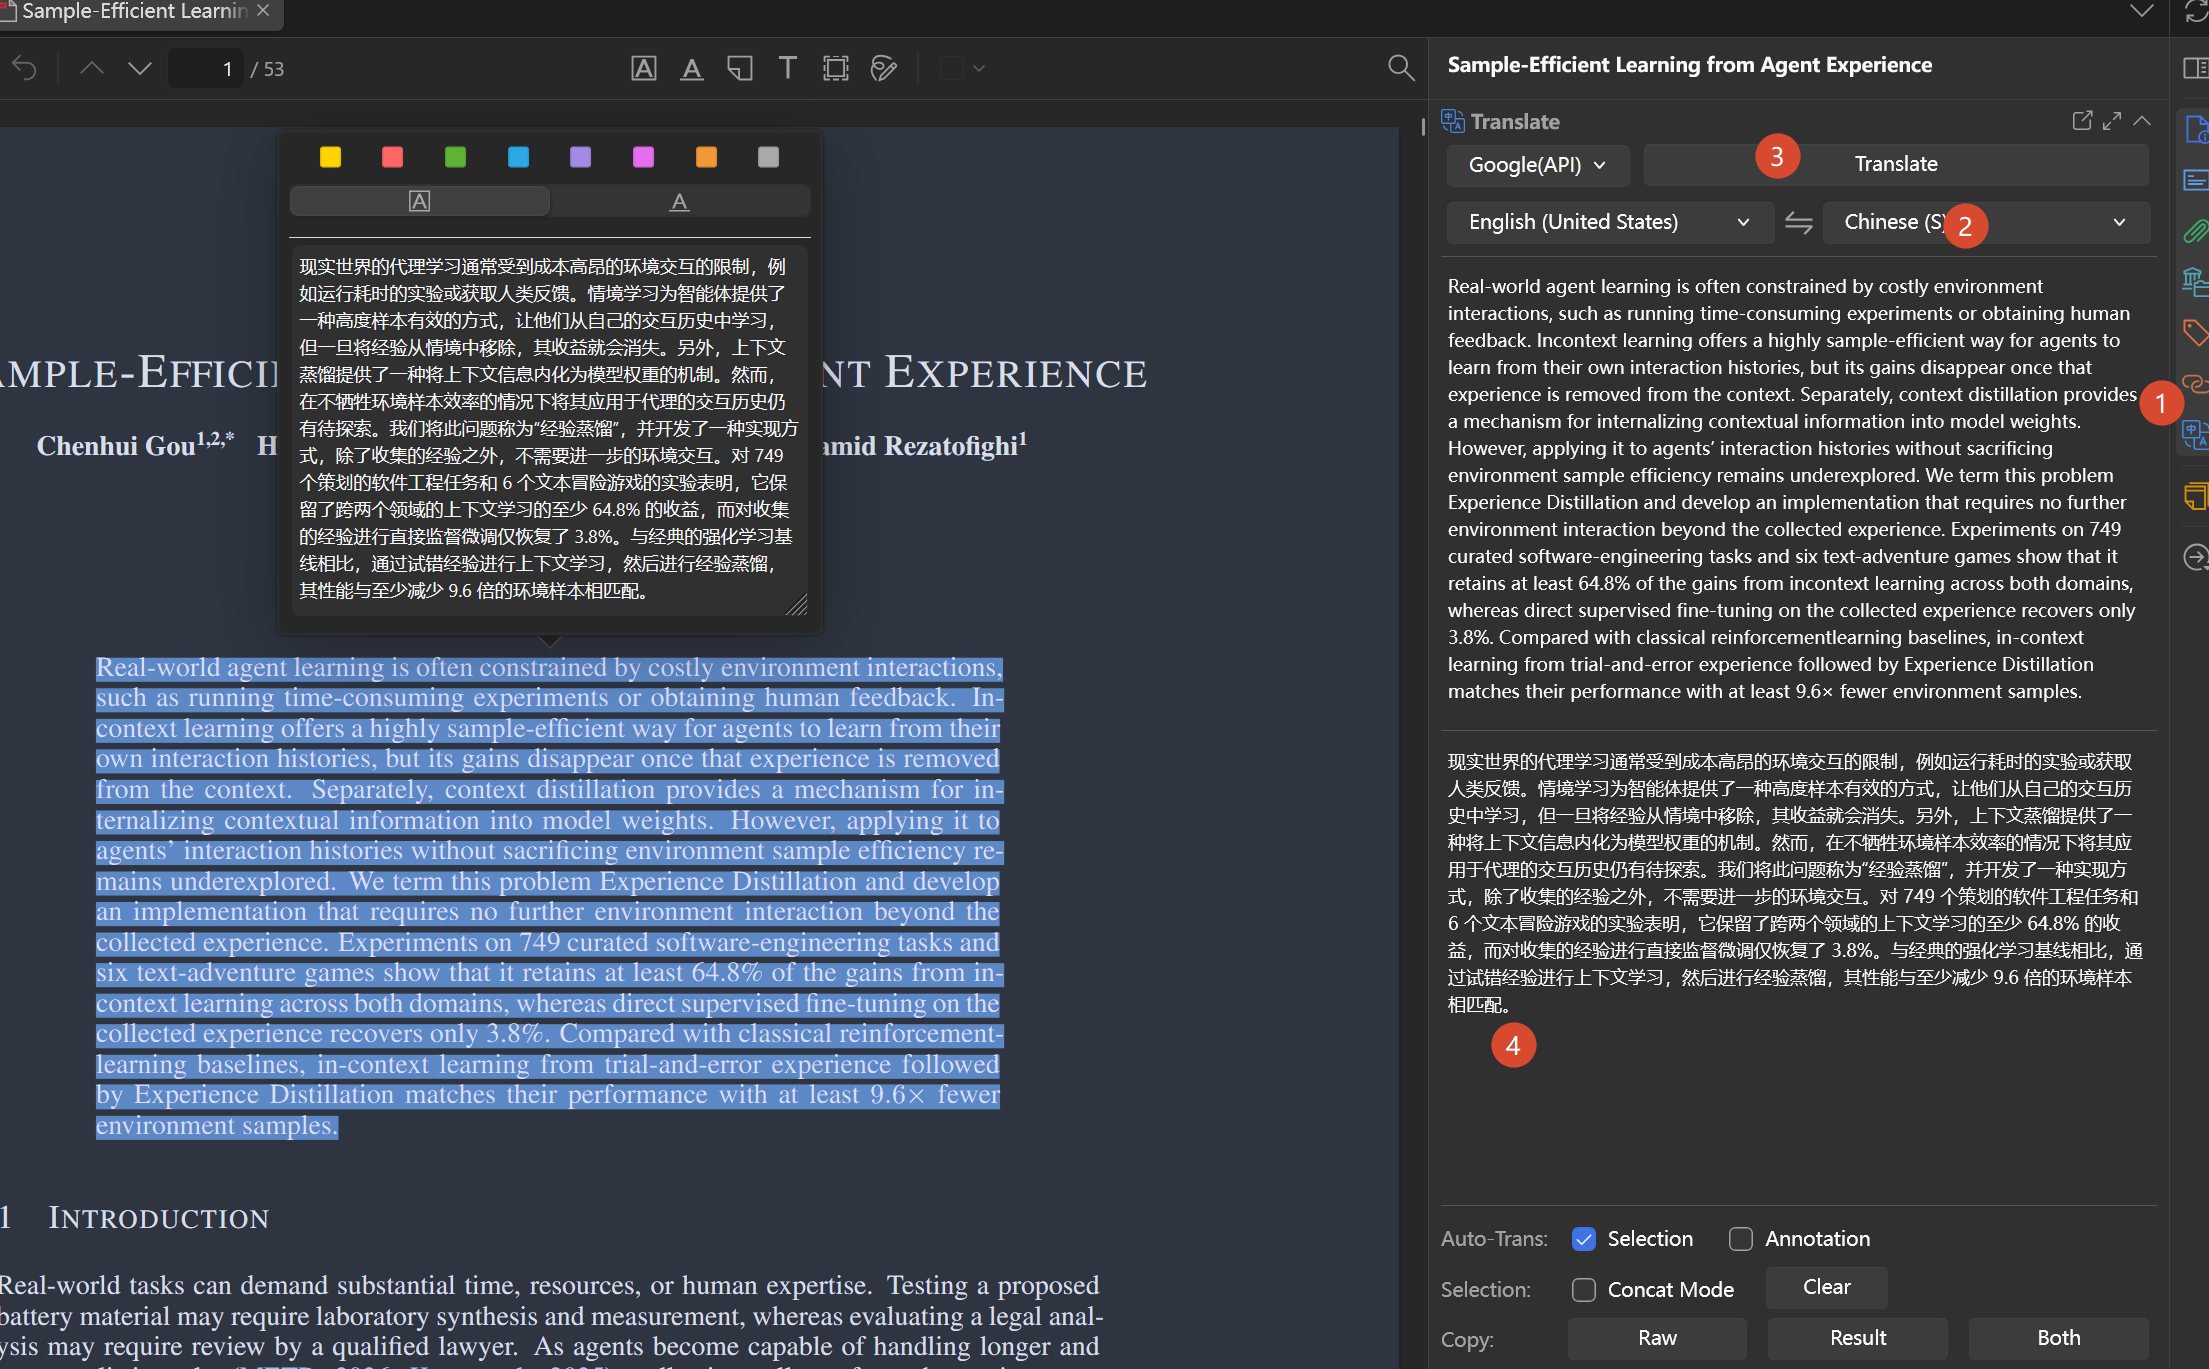Click the page number input field
The image size is (2209, 1369).
206,69
